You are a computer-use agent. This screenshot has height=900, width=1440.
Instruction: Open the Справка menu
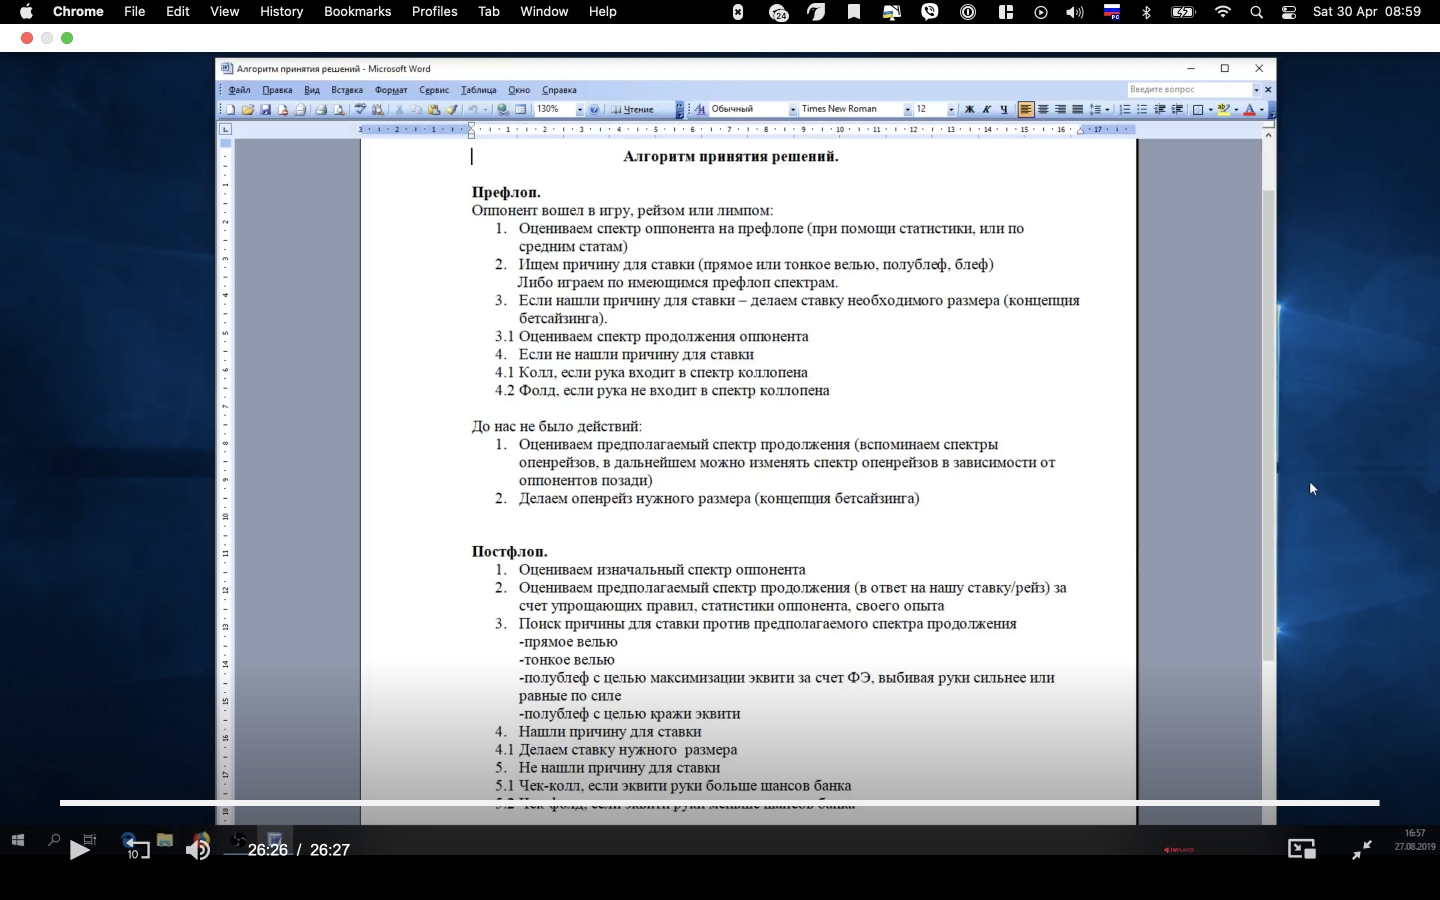(559, 90)
